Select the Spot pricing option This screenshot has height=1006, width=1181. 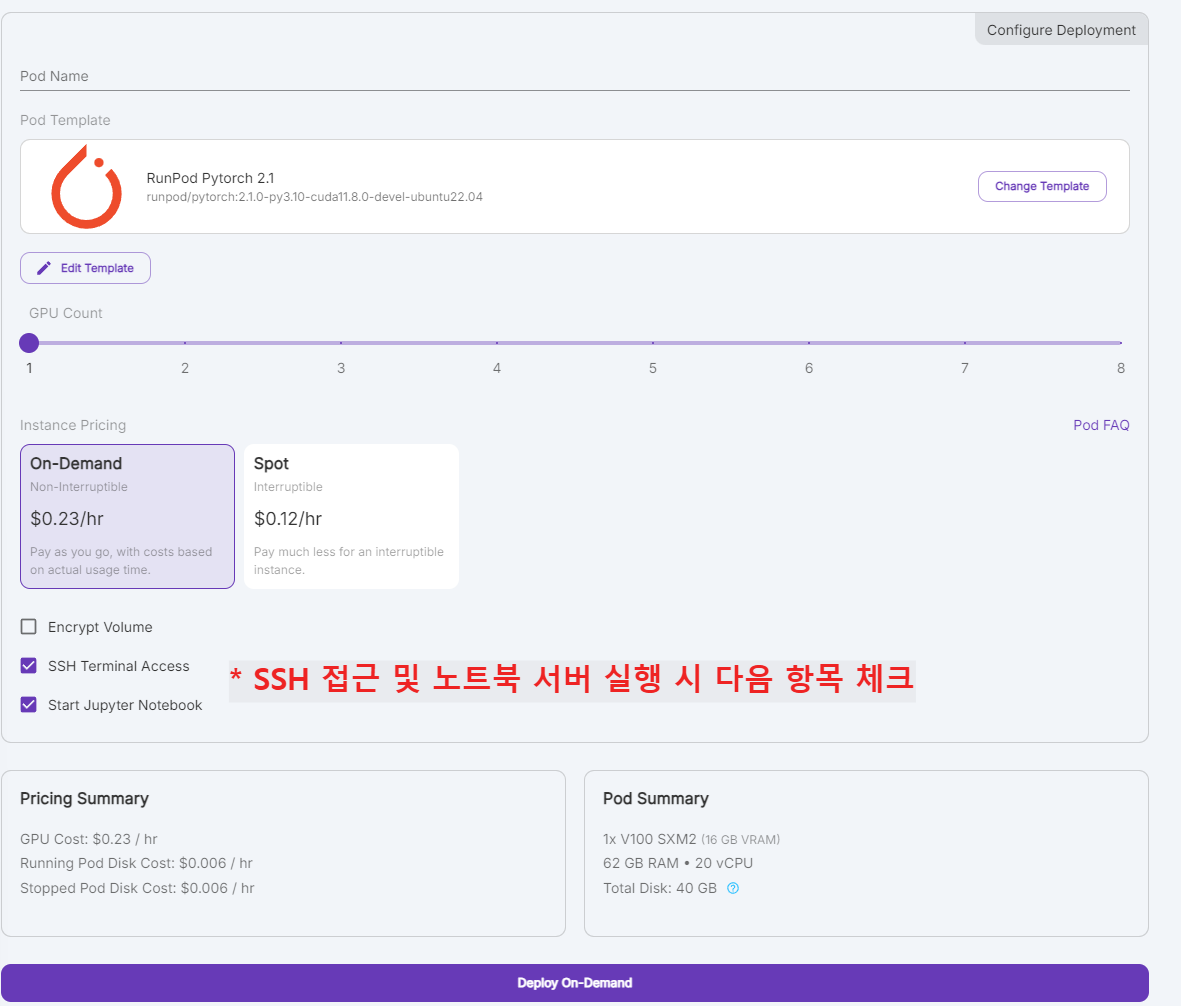click(x=350, y=516)
